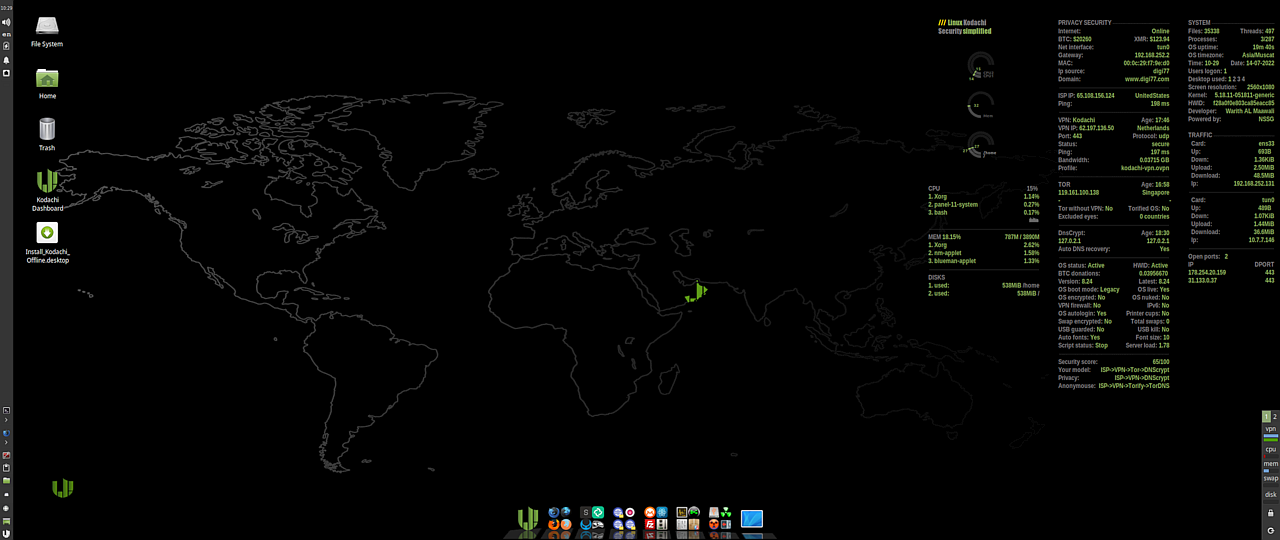
Task: Open the green Session messenger dock icon
Action: (598, 512)
